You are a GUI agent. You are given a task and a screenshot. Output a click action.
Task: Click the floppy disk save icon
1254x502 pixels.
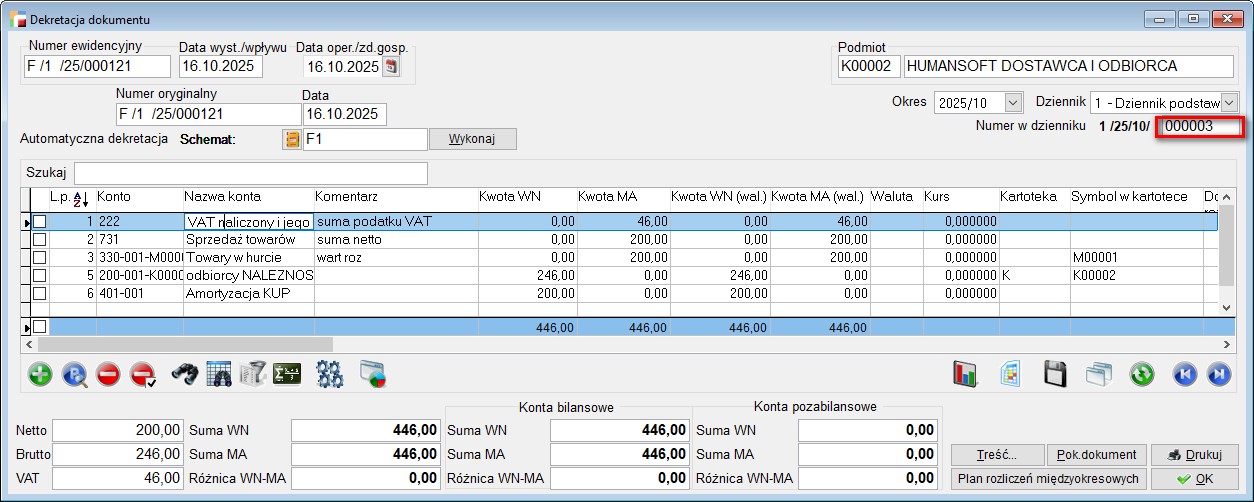point(1056,374)
